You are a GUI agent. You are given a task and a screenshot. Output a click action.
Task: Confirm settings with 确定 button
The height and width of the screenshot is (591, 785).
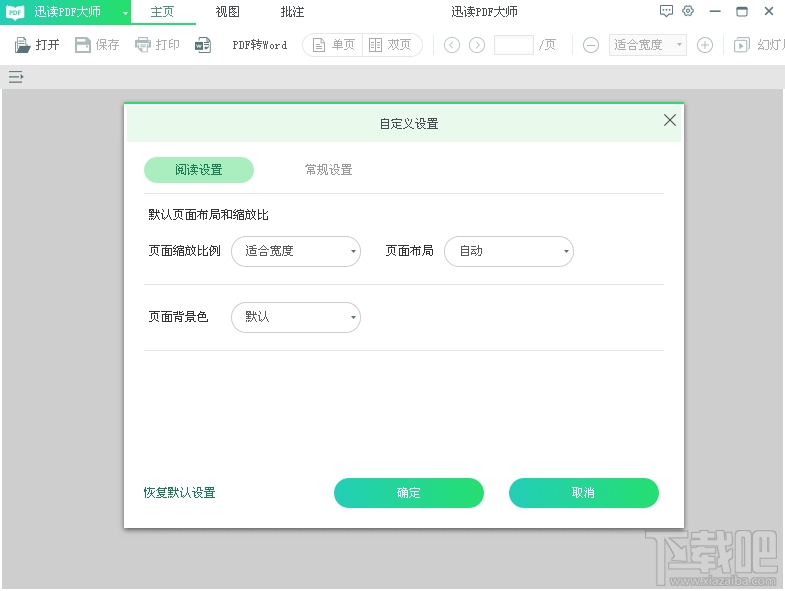point(409,493)
